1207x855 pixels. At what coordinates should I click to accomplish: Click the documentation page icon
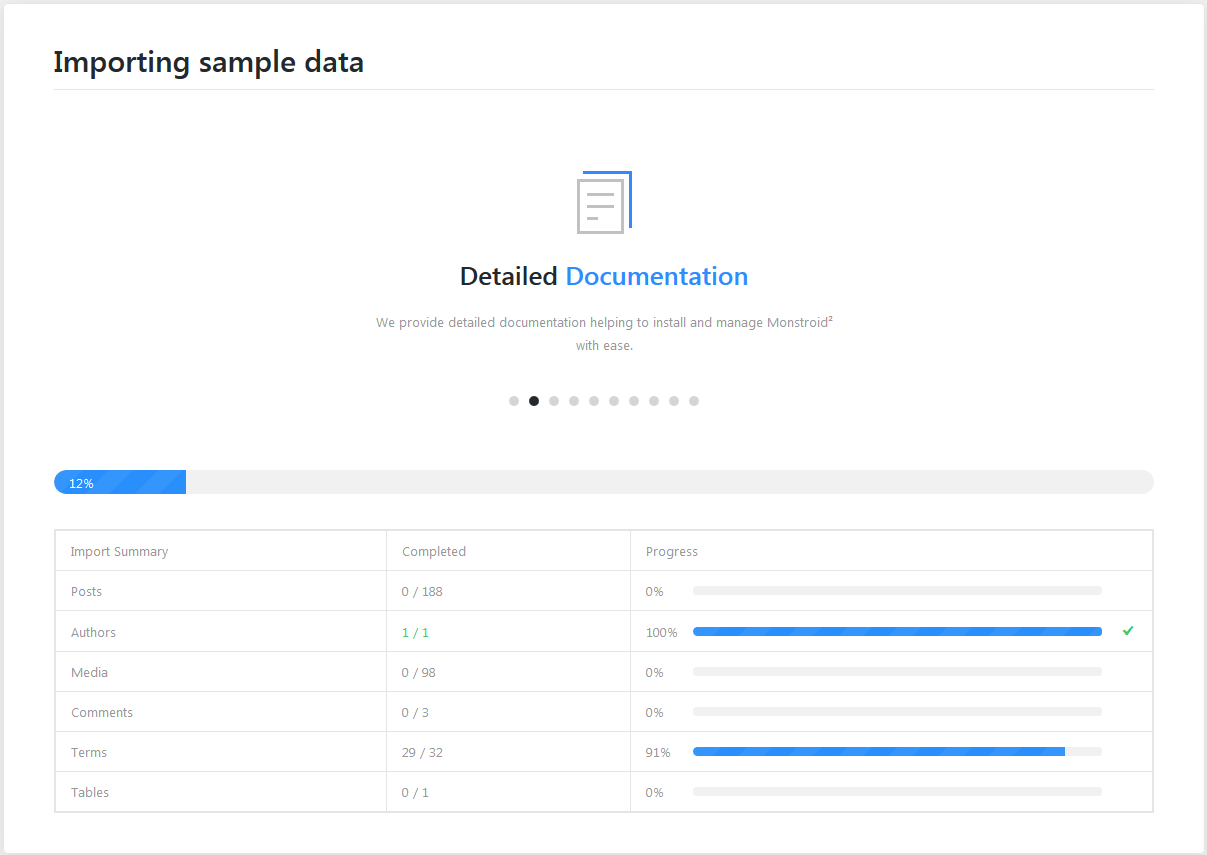(604, 203)
